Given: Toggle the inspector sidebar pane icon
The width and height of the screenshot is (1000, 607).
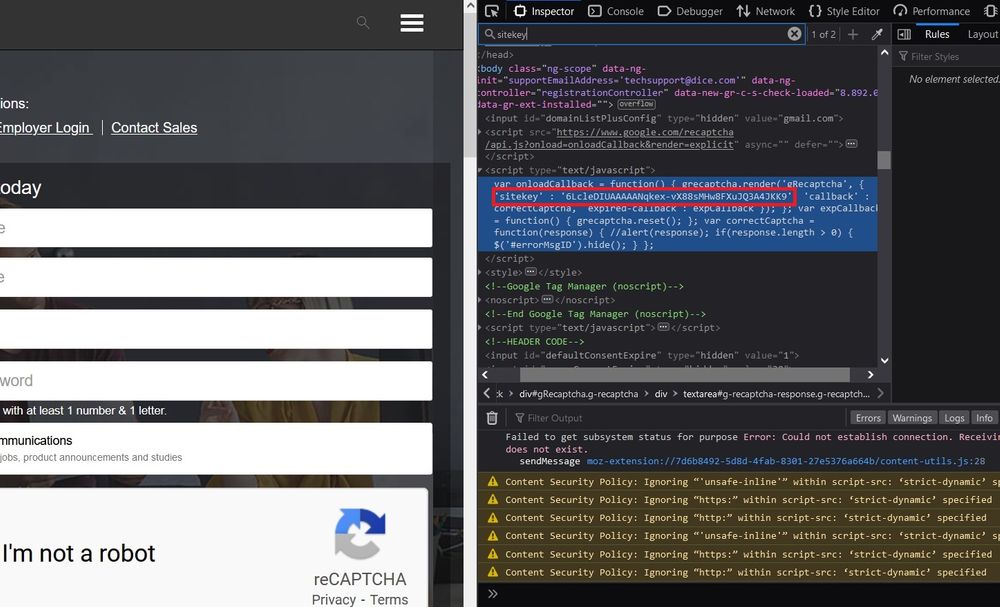Looking at the screenshot, I should 904,34.
